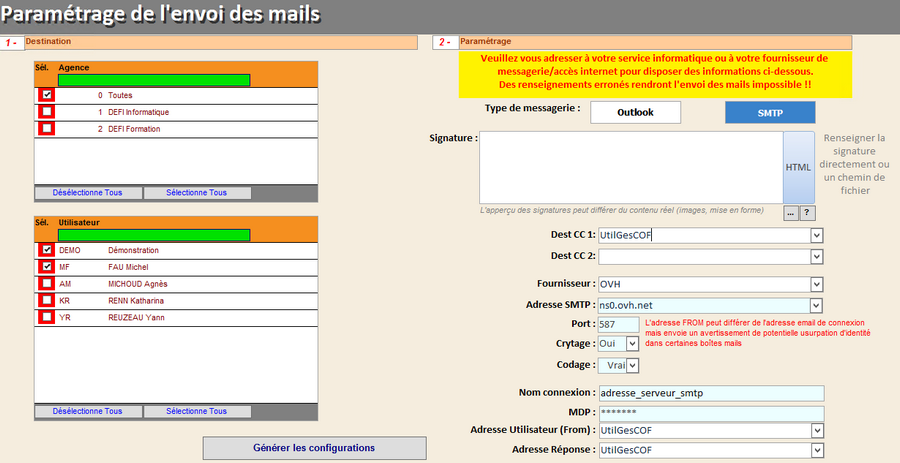The width and height of the screenshot is (900, 463).
Task: Select the SMTP messaging type
Action: [x=770, y=113]
